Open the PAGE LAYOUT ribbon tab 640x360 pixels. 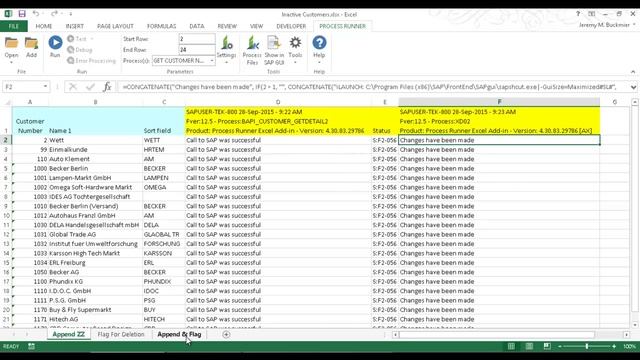pyautogui.click(x=115, y=26)
